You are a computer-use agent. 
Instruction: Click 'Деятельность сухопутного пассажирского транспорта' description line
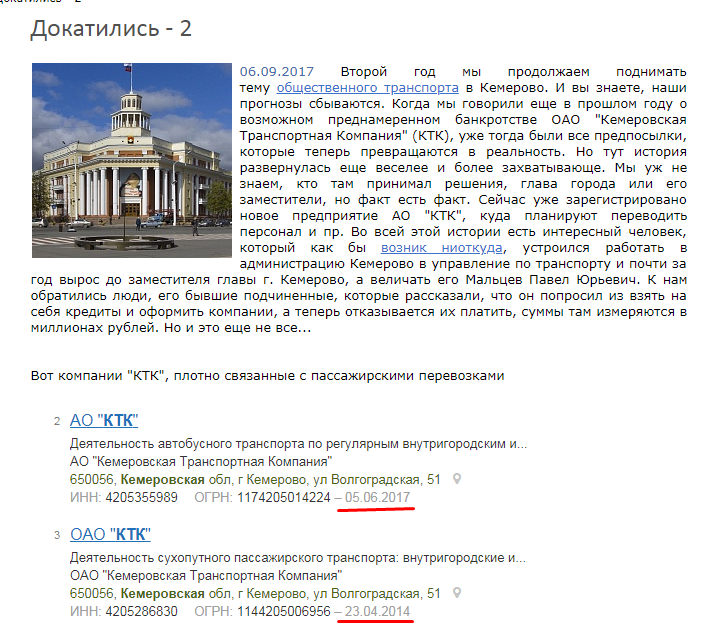(298, 558)
